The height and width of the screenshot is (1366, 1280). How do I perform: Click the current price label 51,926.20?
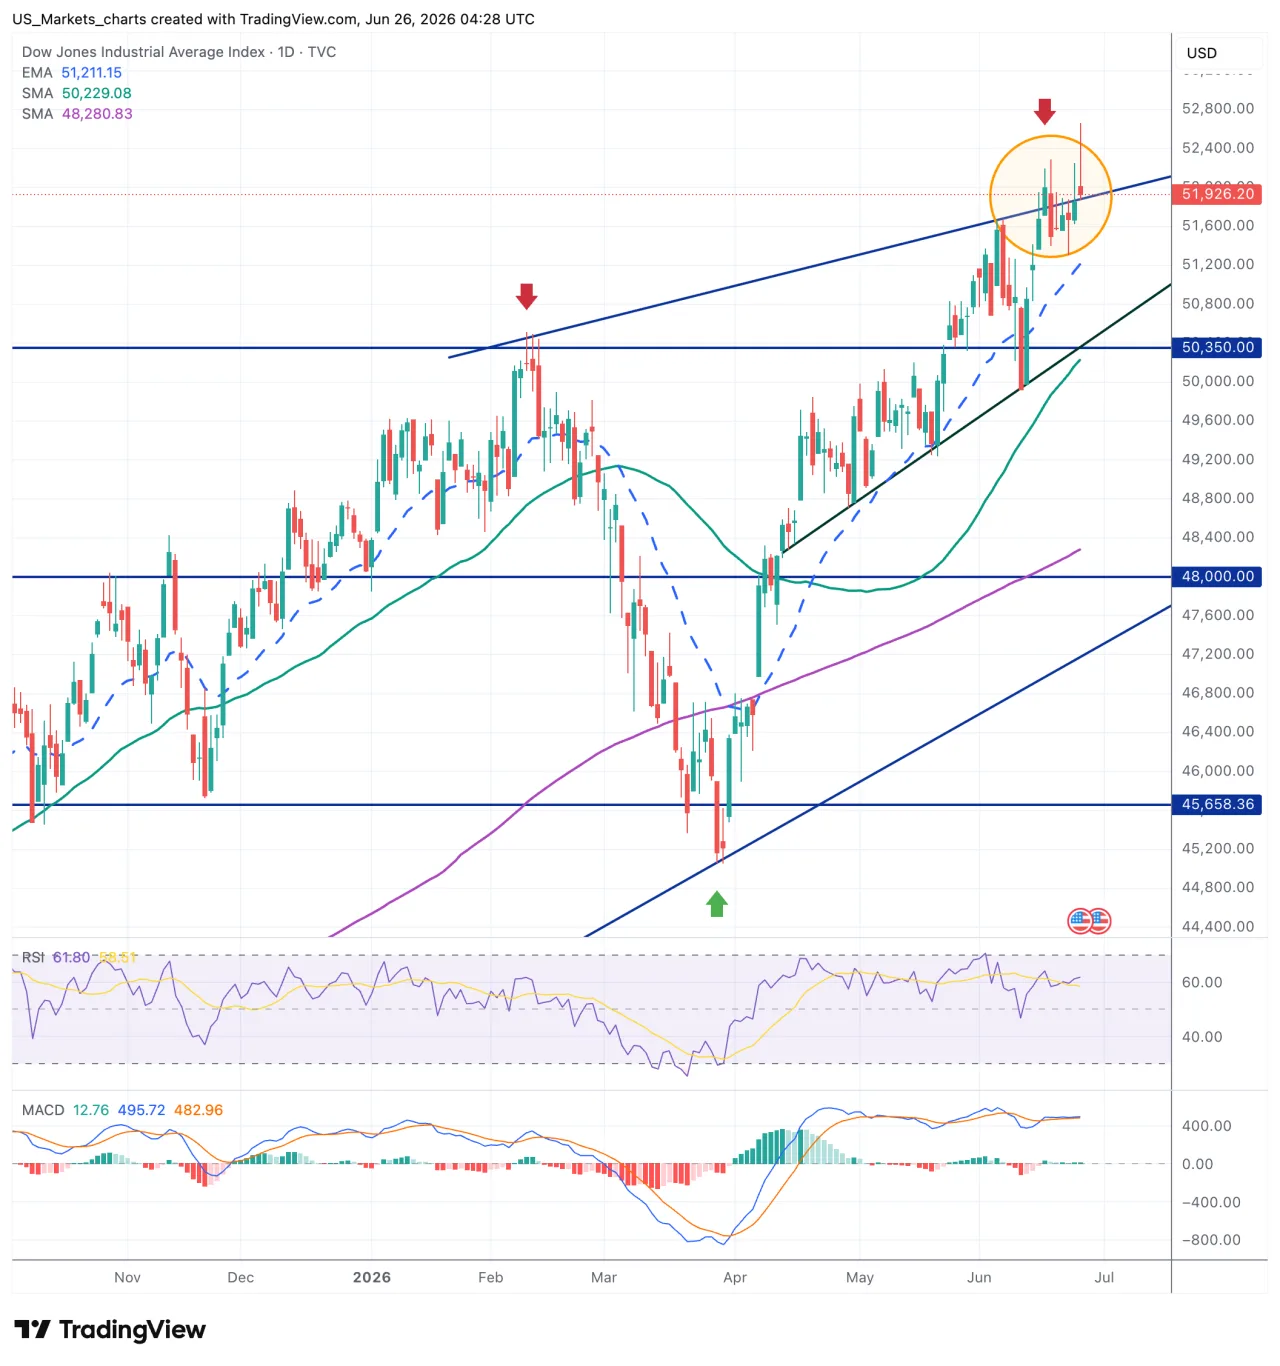[x=1216, y=194]
